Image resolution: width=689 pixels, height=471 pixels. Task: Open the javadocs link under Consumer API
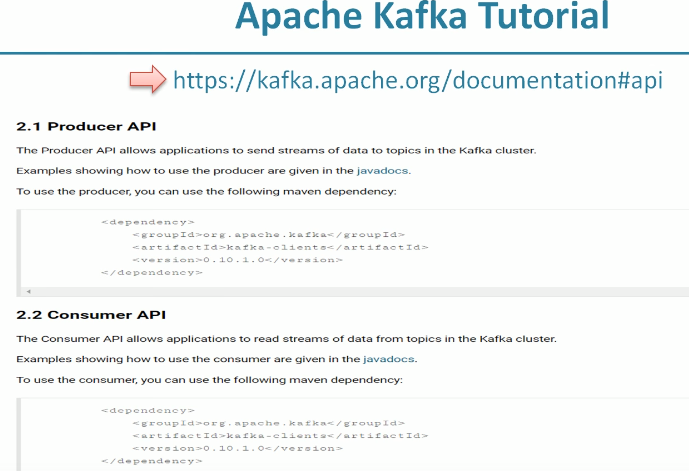click(388, 359)
